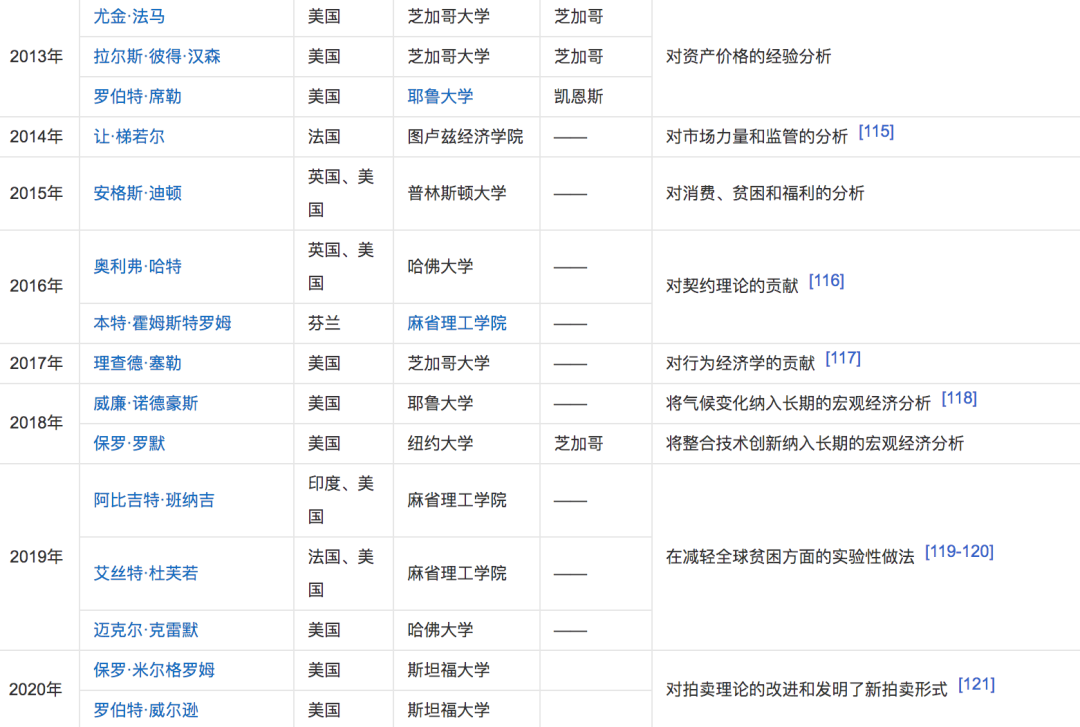Open the 阿比吉特·班纳吉 link
Viewport: 1080px width, 727px height.
pyautogui.click(x=154, y=500)
